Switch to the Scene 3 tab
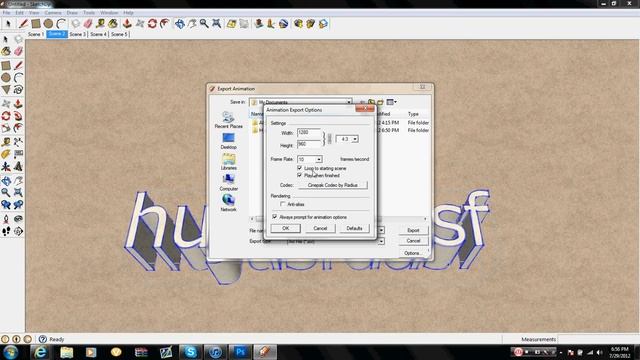This screenshot has height=360, width=640. 78,34
